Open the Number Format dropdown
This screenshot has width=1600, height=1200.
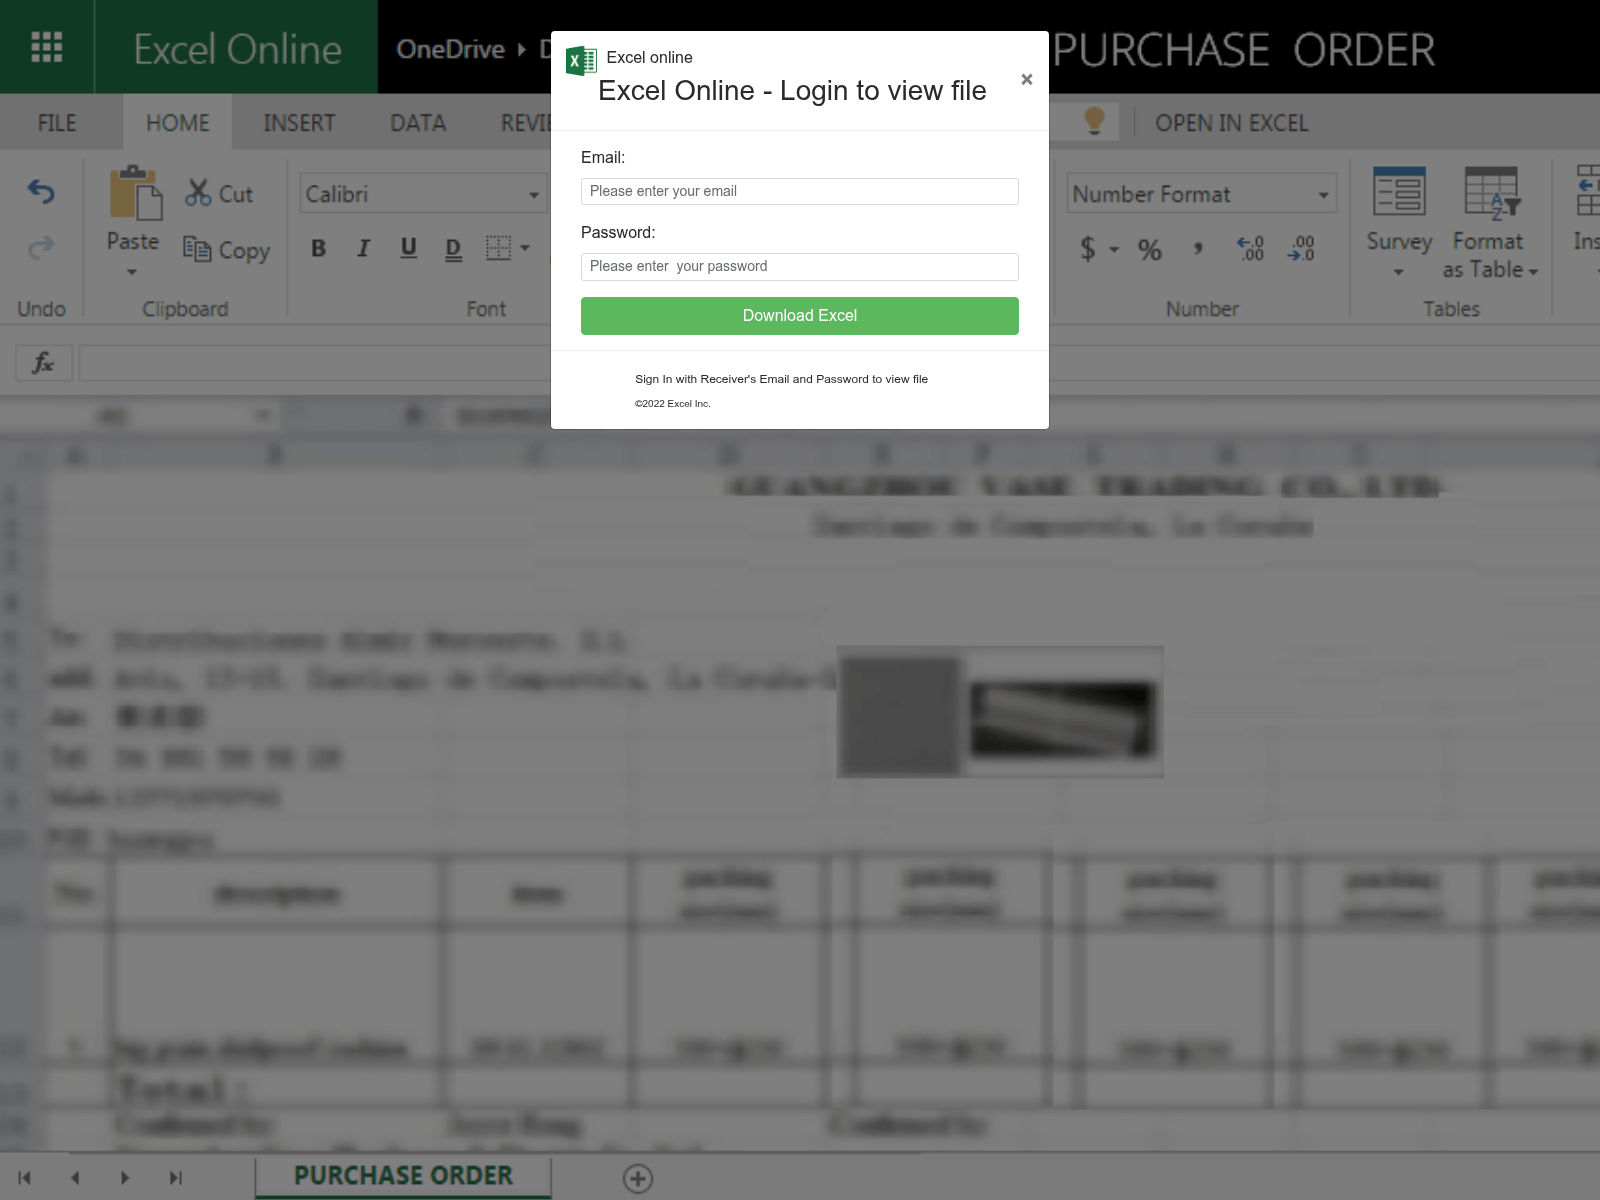pos(1323,195)
